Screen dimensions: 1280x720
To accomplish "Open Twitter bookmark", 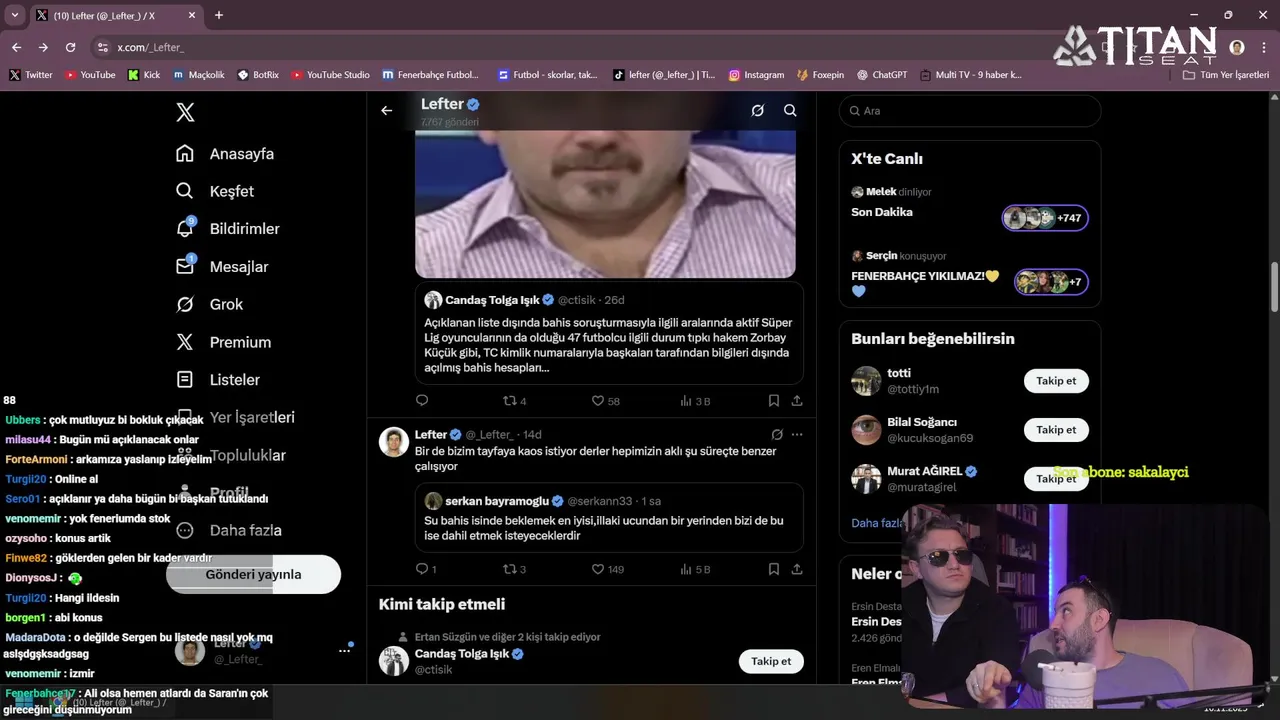I will 31,75.
